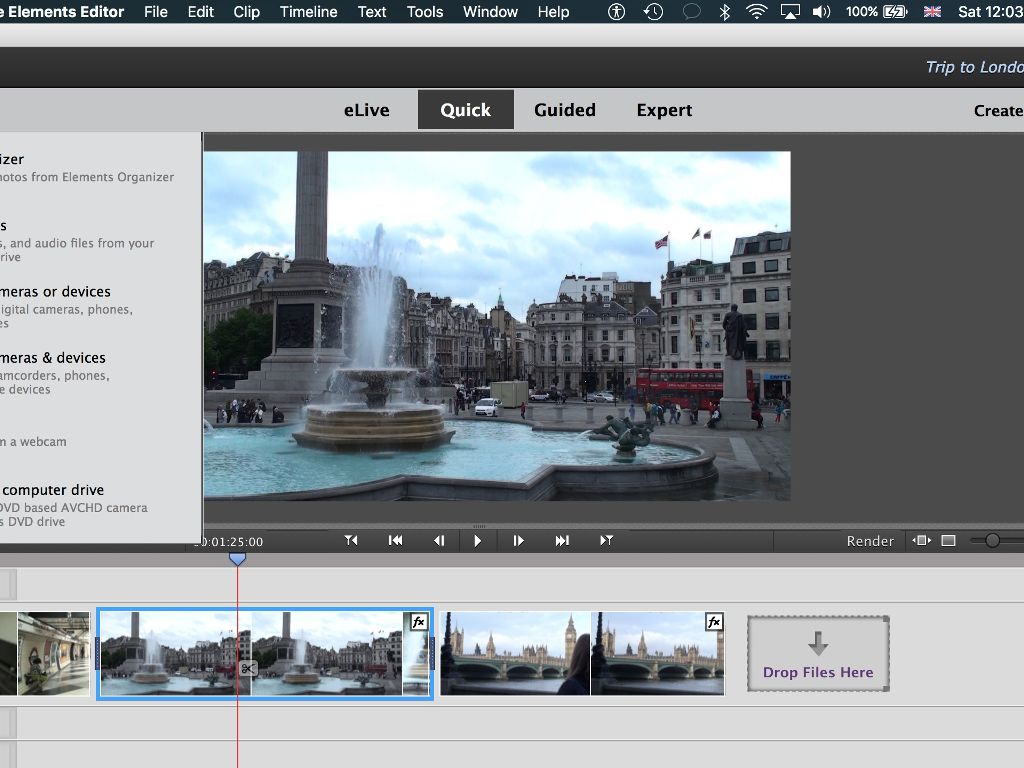Click the Render button
Image resolution: width=1024 pixels, height=768 pixels.
coord(870,541)
